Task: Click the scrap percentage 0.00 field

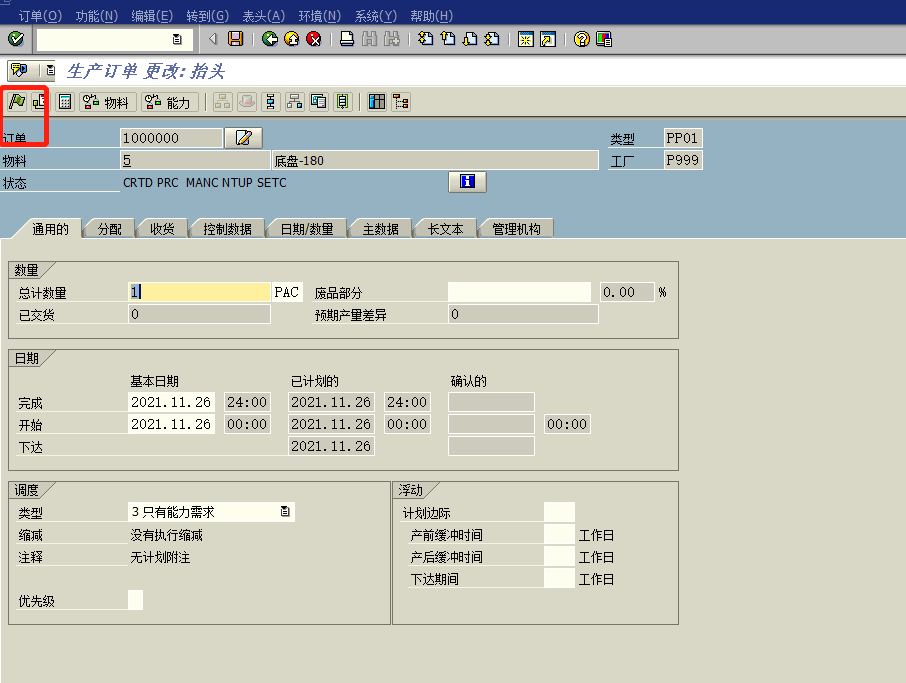Action: 627,292
